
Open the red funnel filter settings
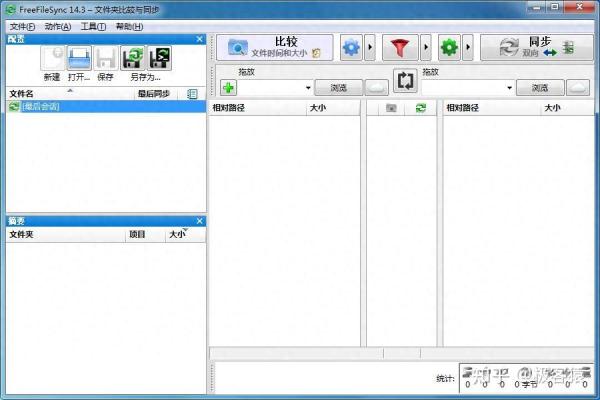click(x=400, y=47)
